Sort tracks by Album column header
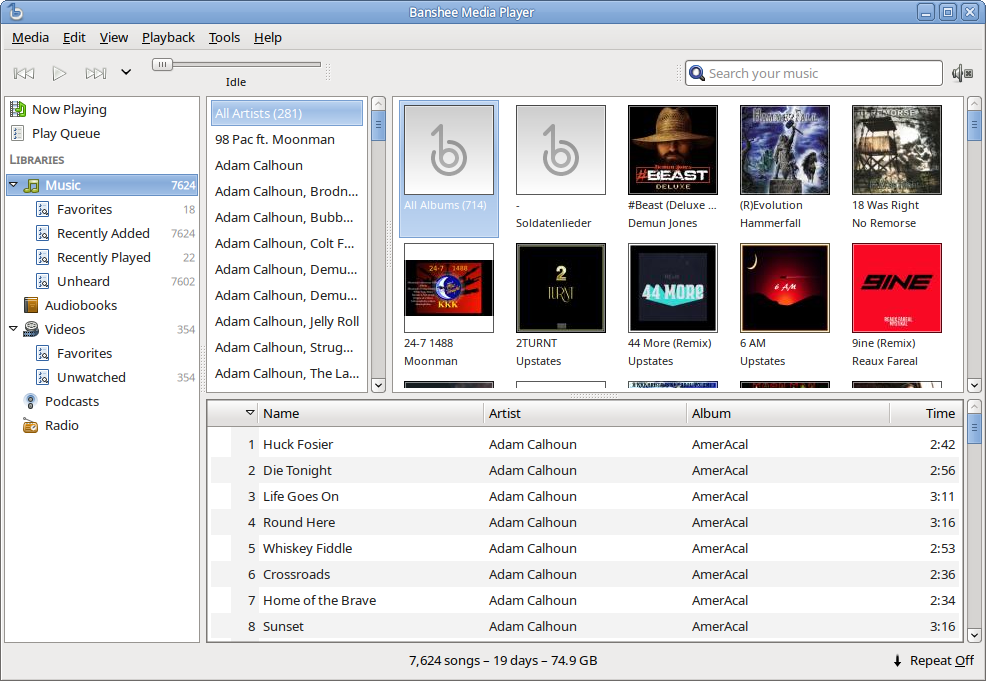 click(x=789, y=413)
